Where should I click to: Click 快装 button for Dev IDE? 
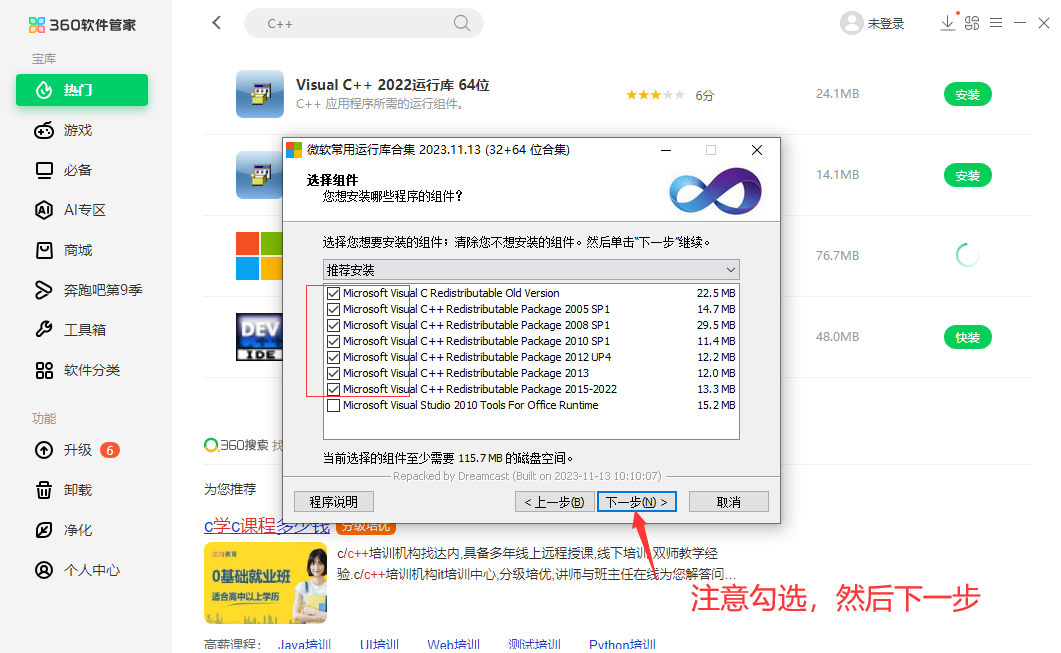[x=967, y=337]
